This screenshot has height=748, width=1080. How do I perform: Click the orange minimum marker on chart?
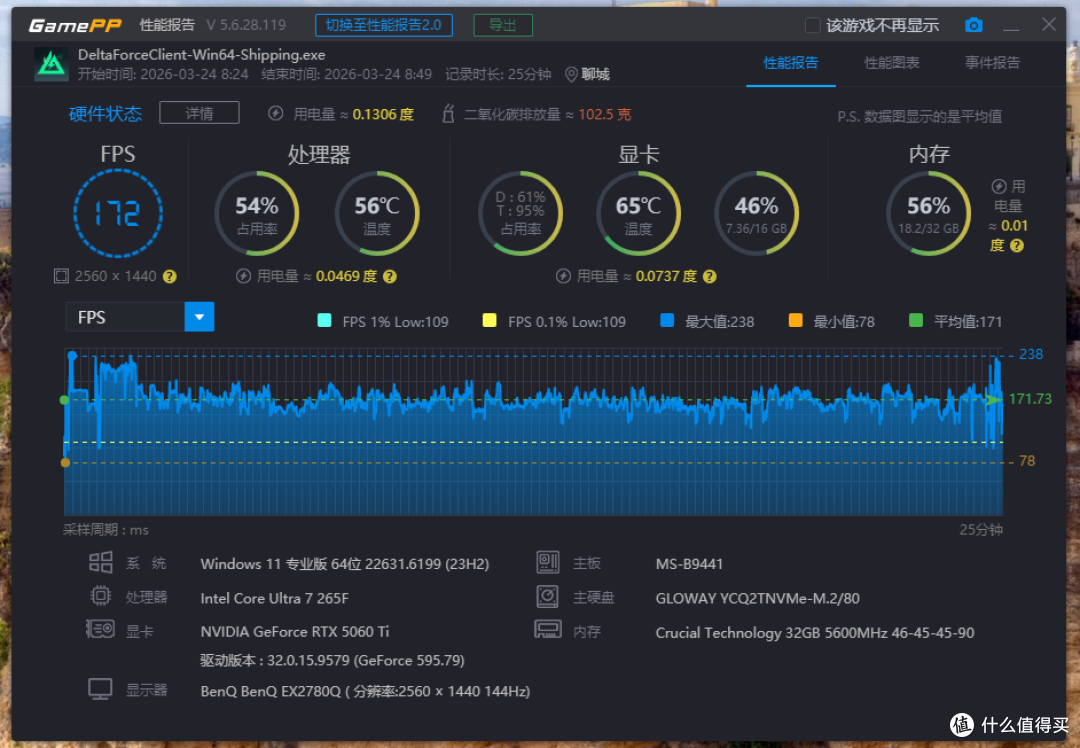tap(65, 463)
